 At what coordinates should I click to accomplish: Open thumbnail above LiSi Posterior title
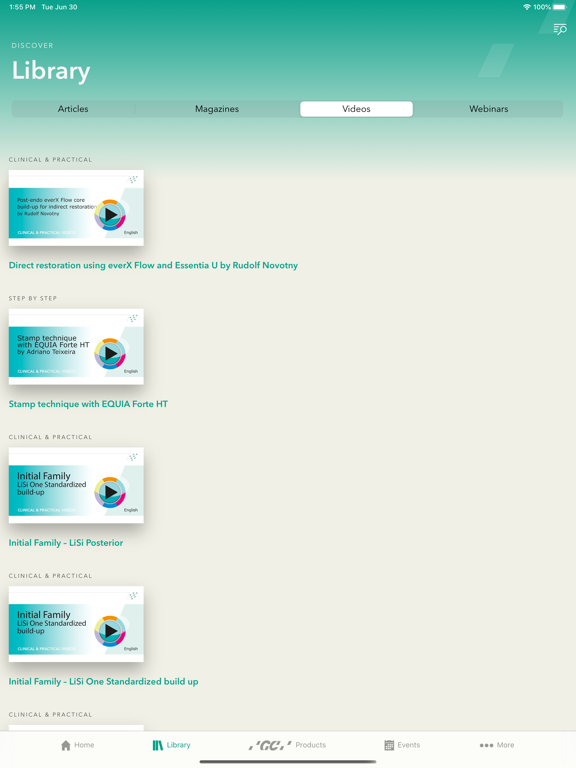(76, 485)
